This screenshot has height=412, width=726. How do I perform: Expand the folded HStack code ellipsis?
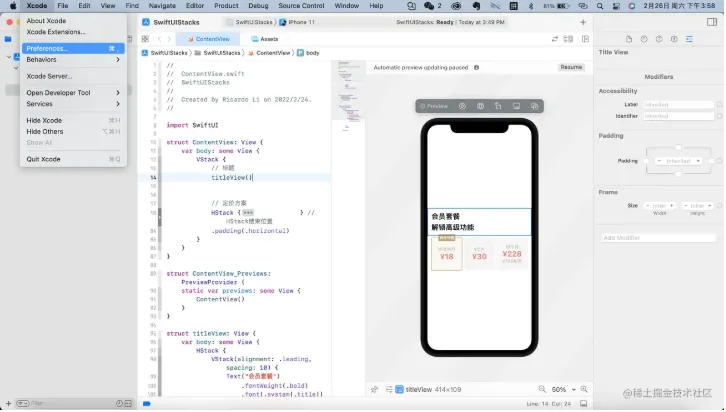pos(248,213)
